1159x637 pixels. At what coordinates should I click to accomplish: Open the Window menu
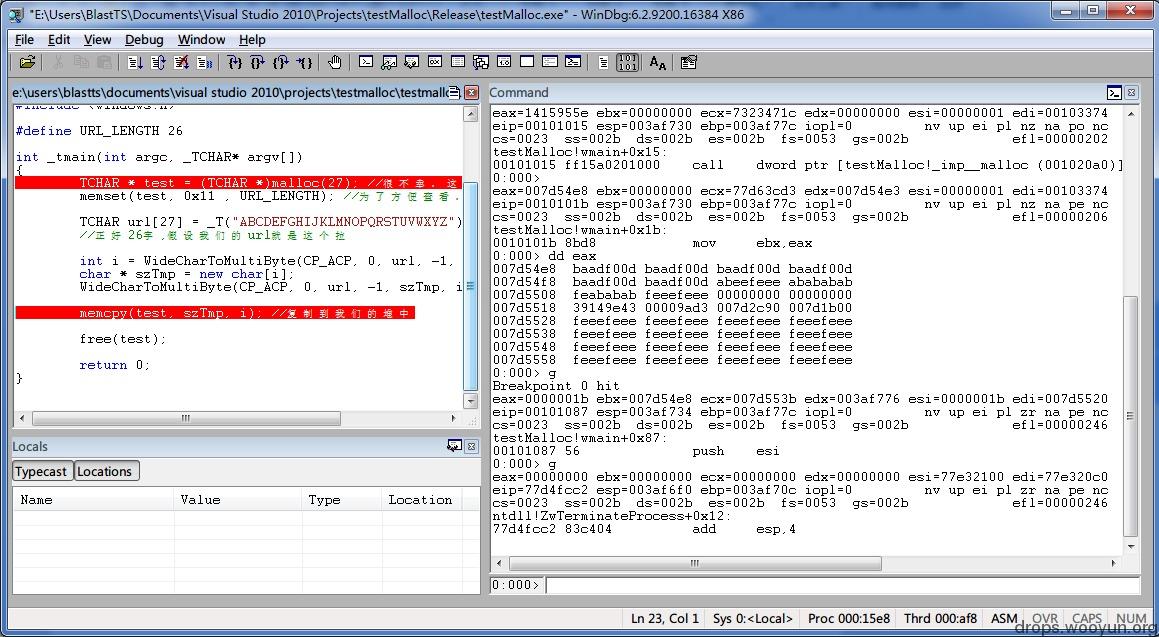click(201, 39)
